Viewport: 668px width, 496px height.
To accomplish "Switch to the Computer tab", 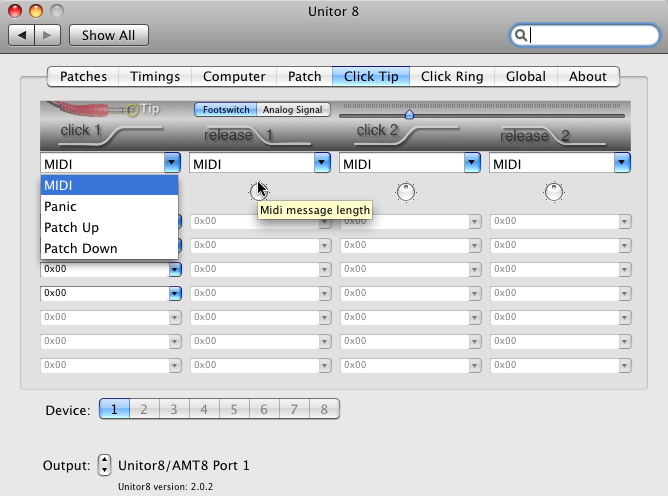I will [234, 76].
